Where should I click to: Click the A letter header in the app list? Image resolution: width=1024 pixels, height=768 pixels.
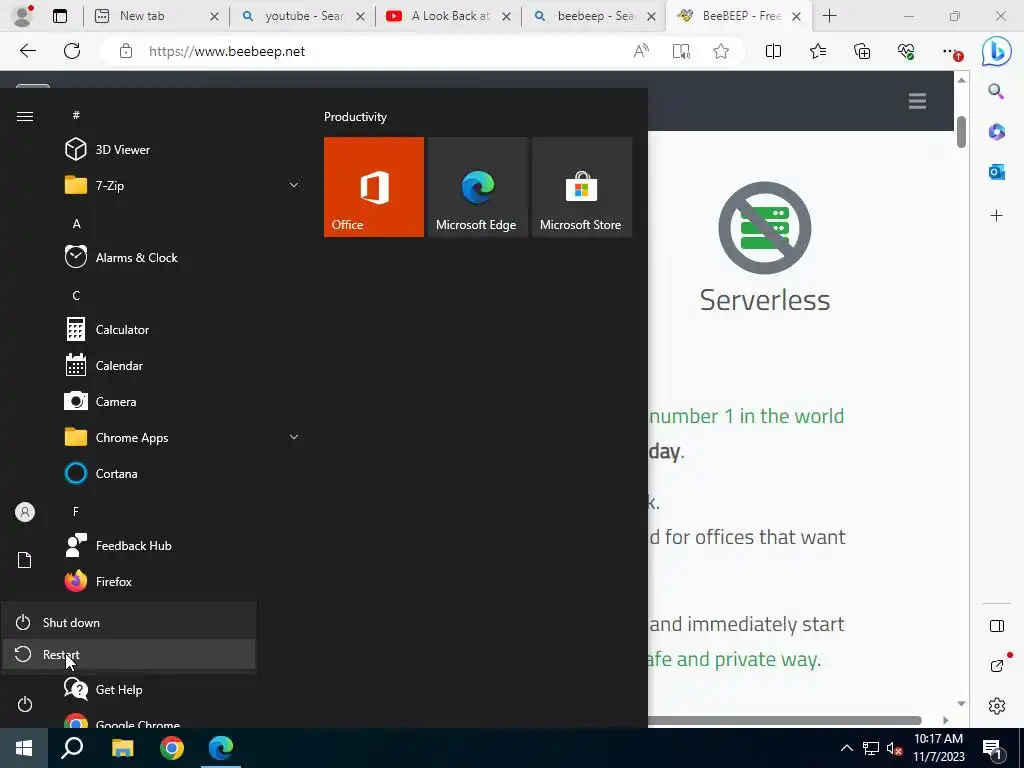click(76, 223)
